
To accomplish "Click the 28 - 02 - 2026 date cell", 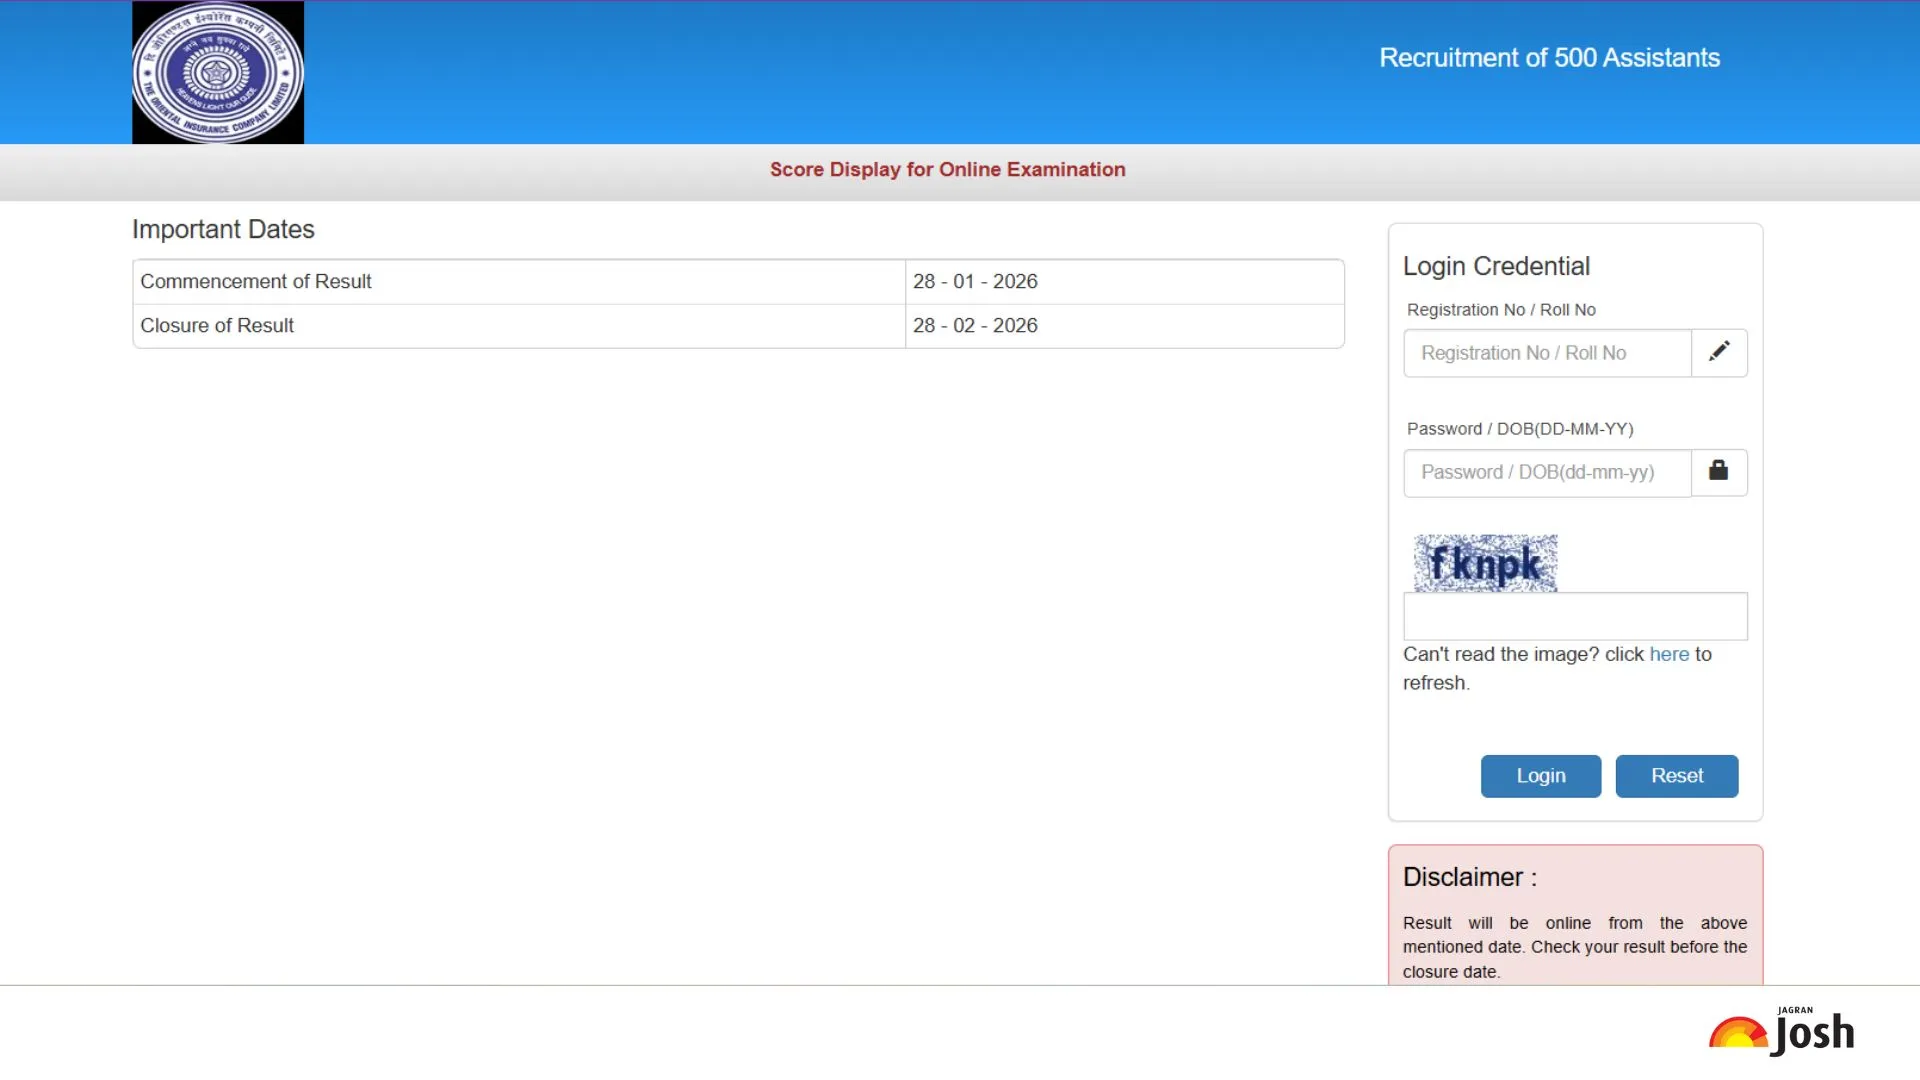I will click(x=975, y=326).
